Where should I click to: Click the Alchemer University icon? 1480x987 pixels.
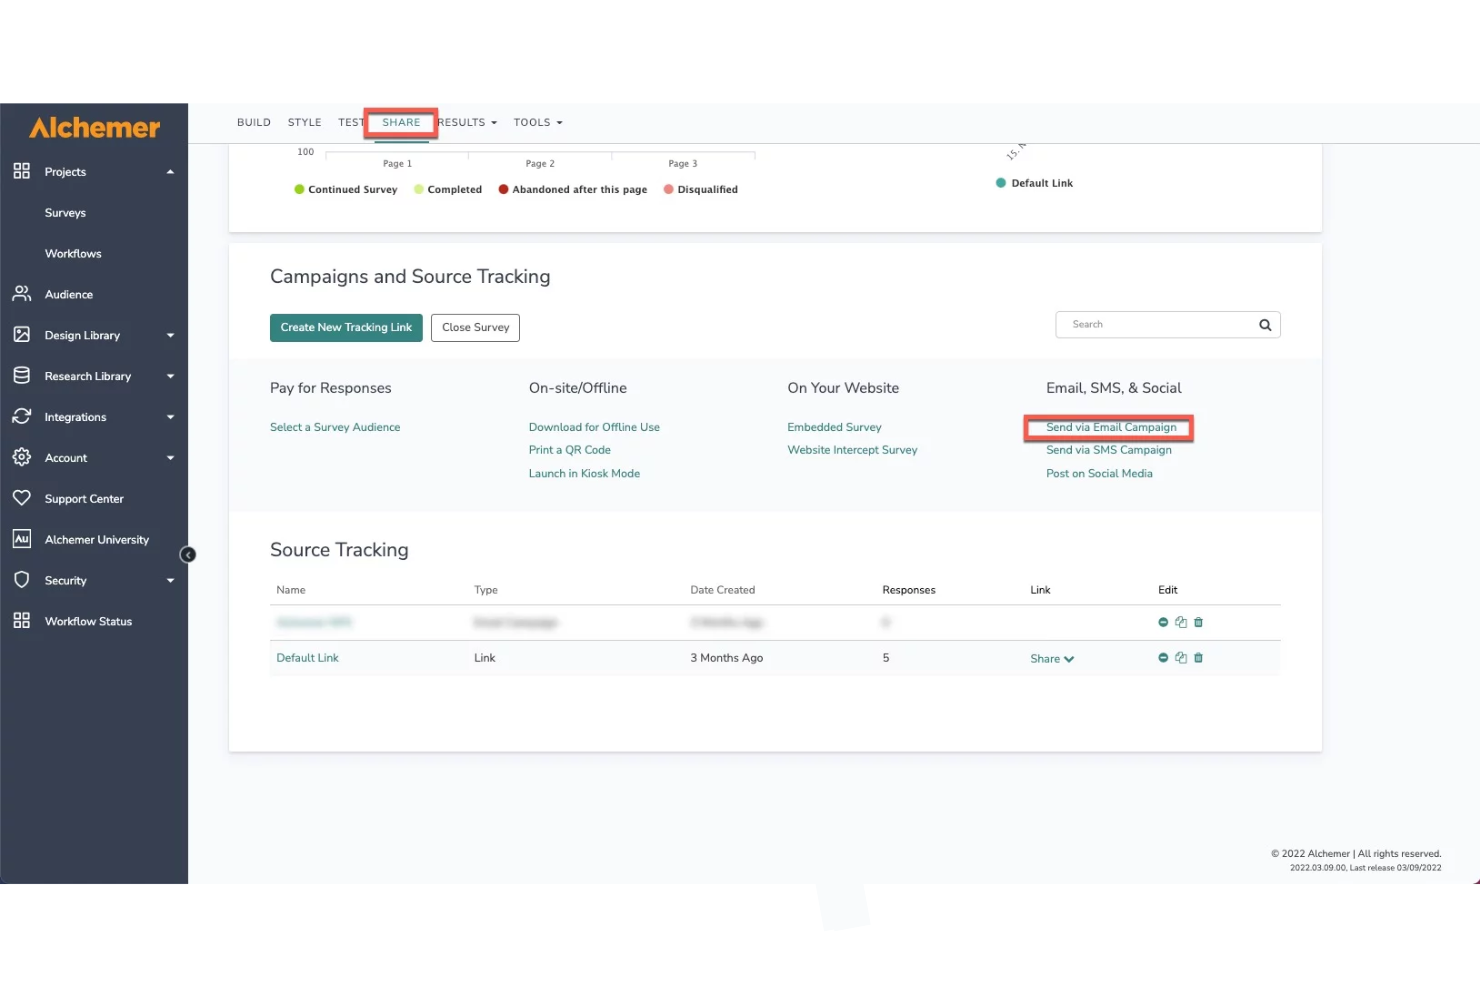pyautogui.click(x=22, y=539)
